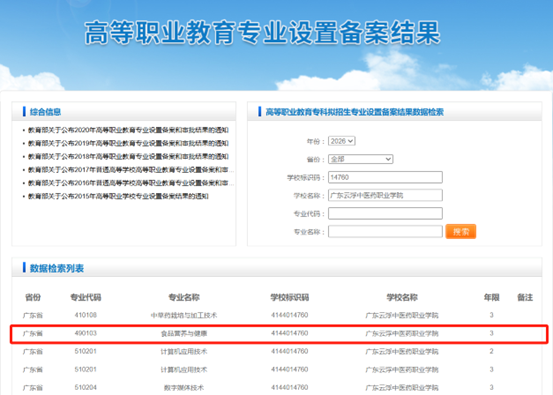
Task: Open the 2019年 高等职业教育专业设置备案 notice link
Action: click(x=128, y=143)
